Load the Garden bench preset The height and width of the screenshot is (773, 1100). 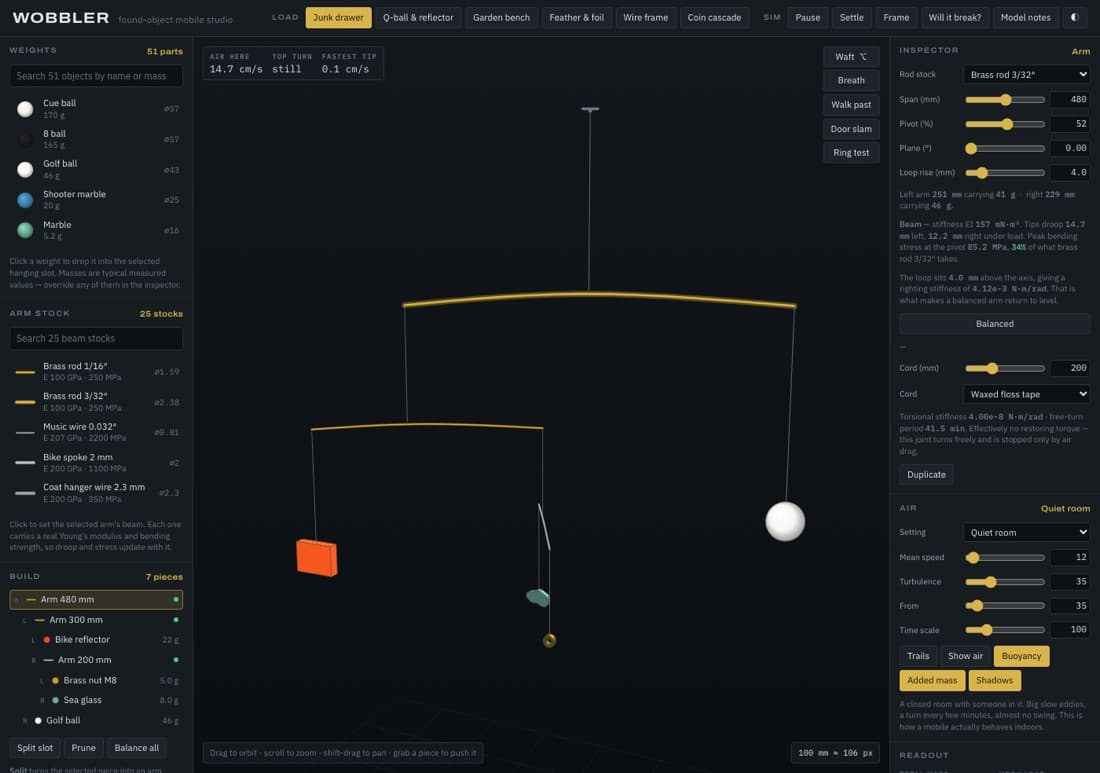[502, 18]
